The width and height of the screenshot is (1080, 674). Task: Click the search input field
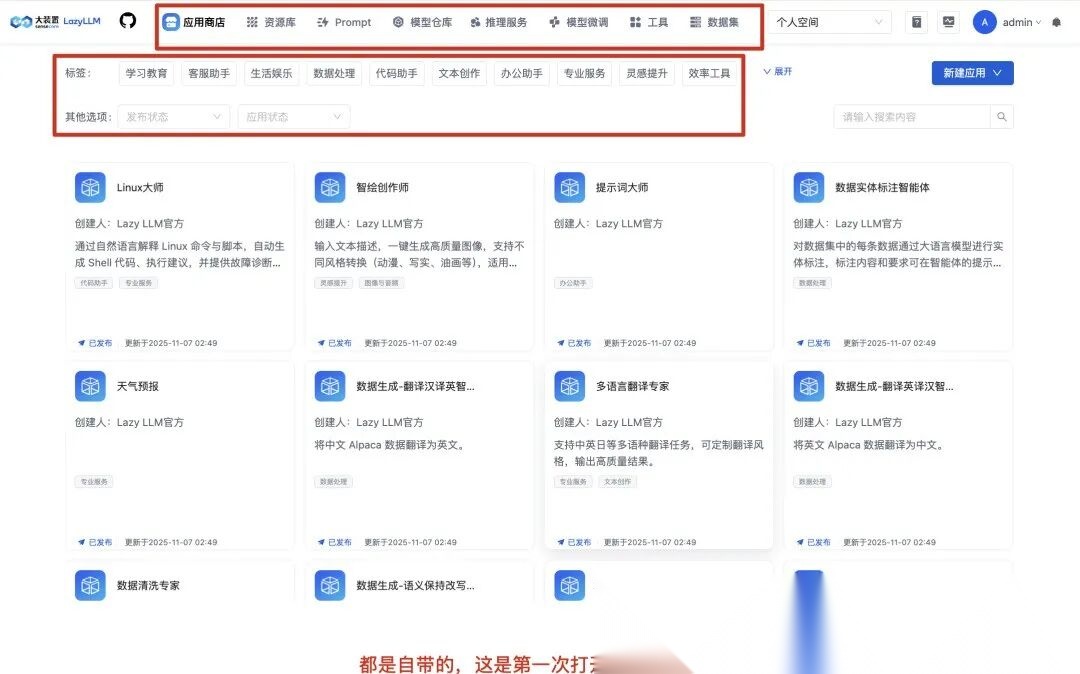[911, 116]
